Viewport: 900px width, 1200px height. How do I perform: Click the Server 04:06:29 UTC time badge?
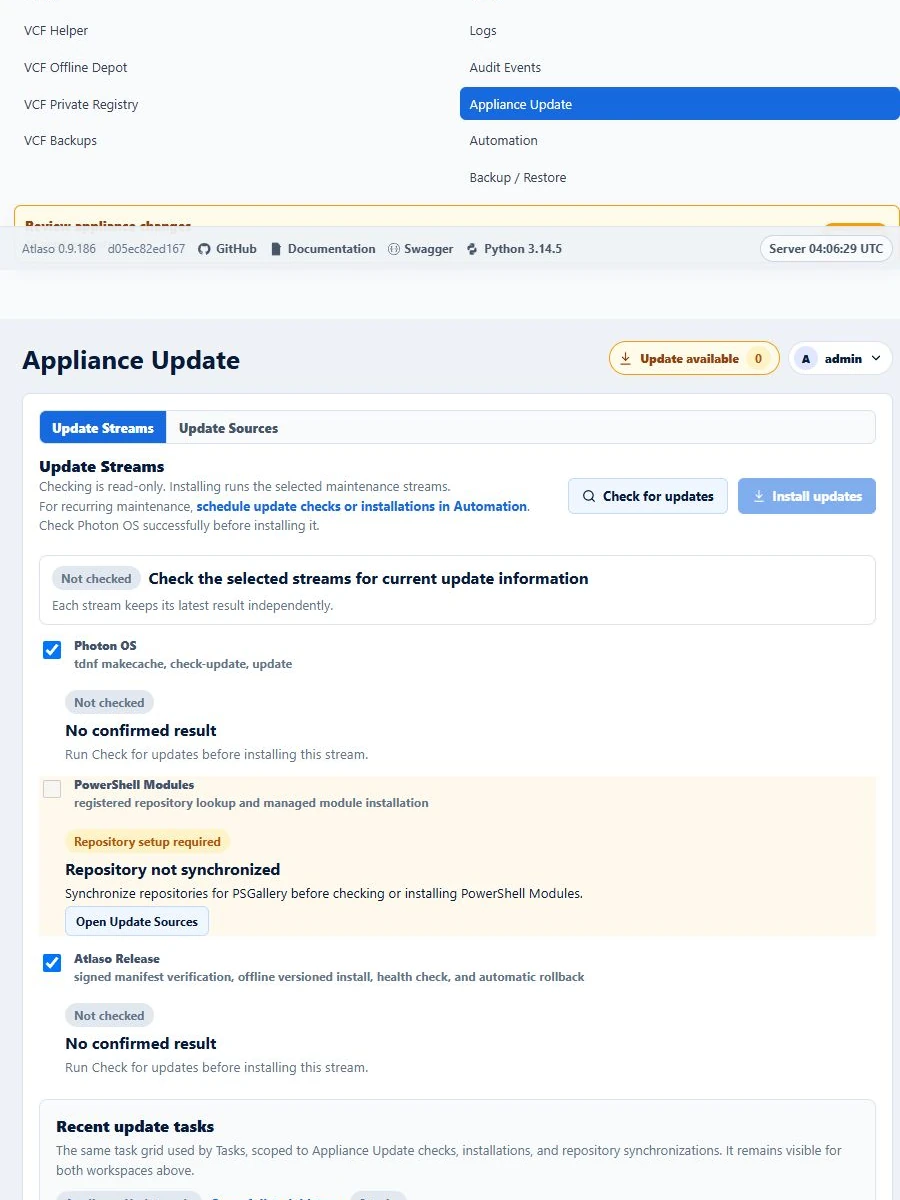[x=826, y=249]
